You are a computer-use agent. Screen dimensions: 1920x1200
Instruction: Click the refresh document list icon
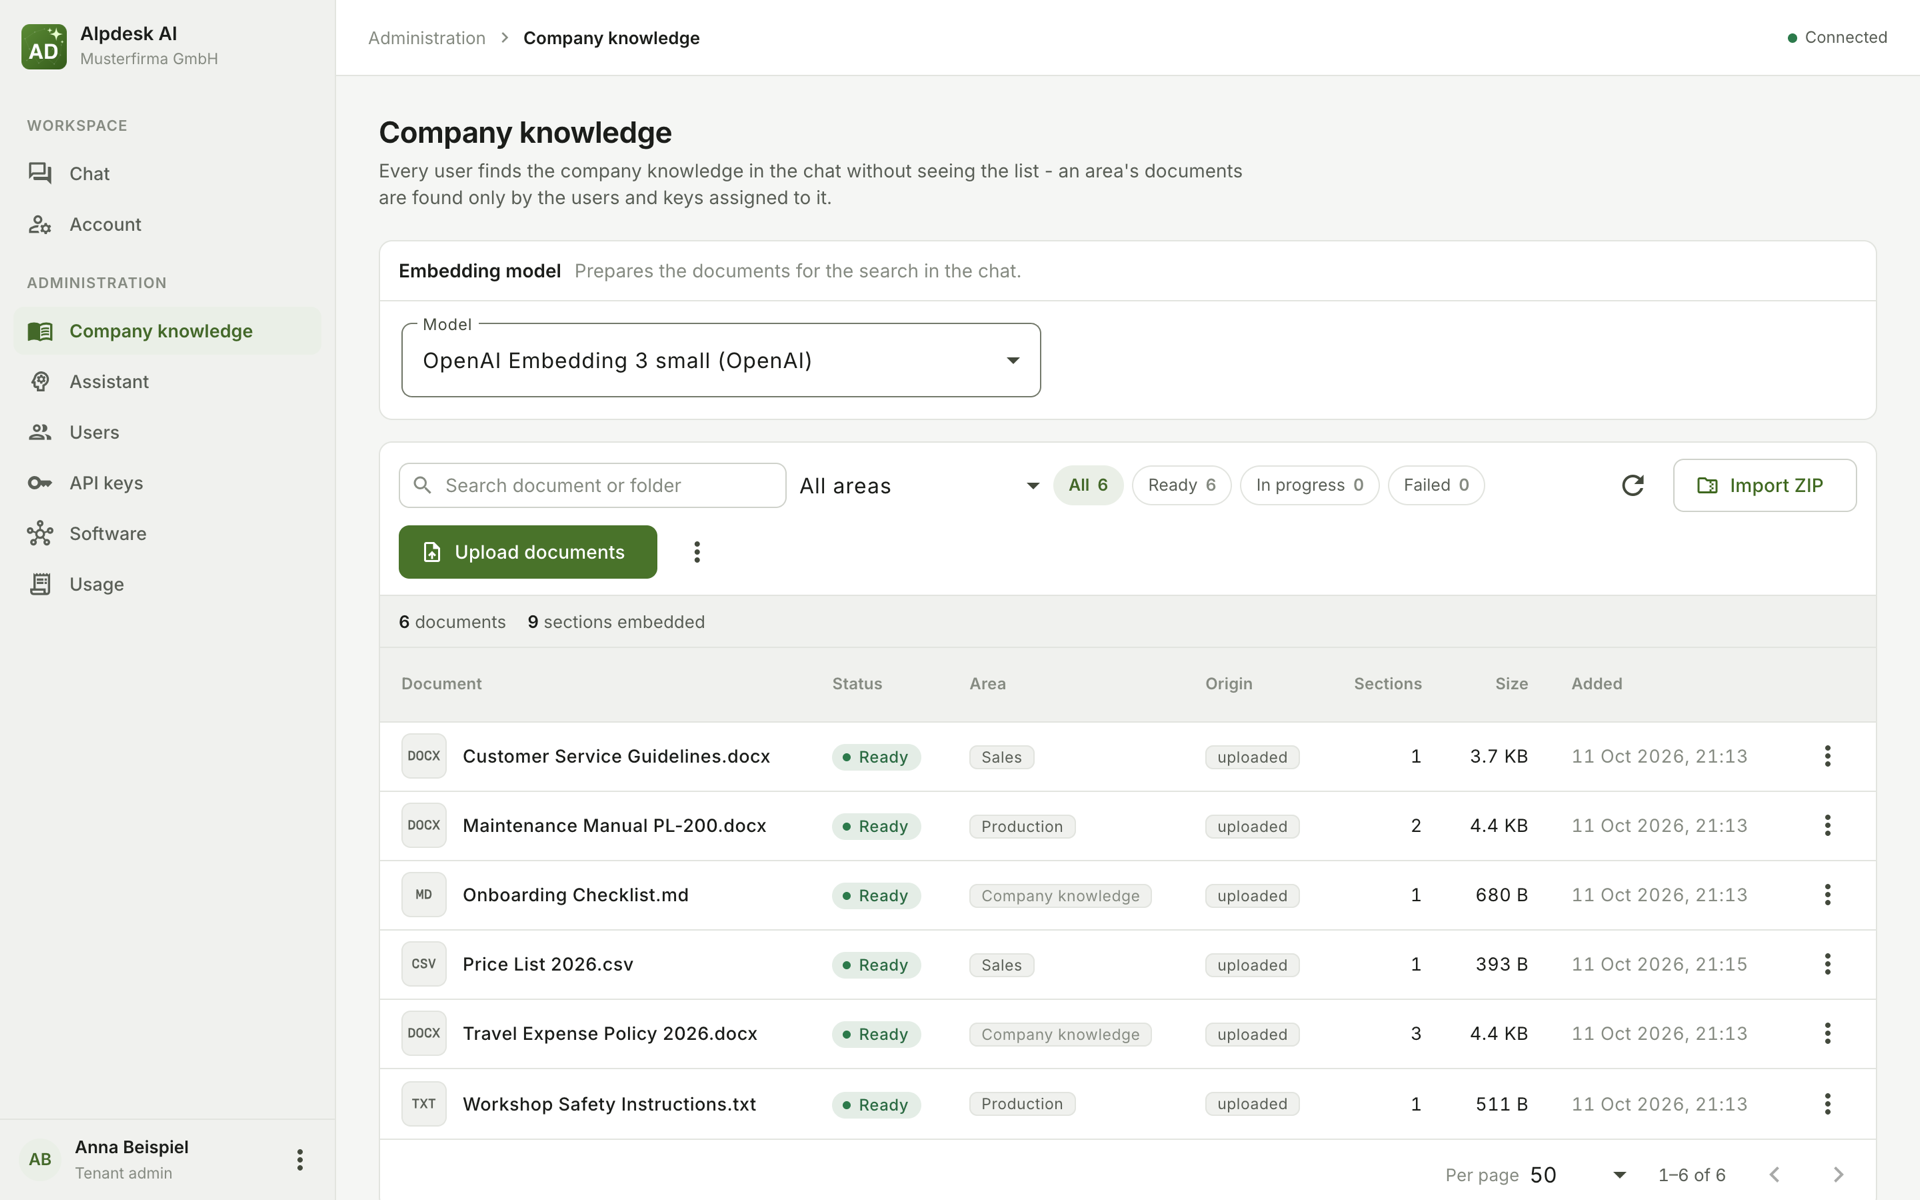click(1632, 485)
